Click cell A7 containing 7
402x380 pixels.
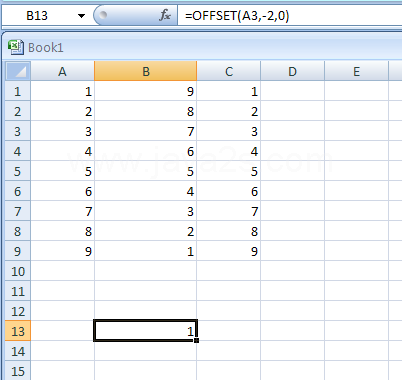coord(63,211)
